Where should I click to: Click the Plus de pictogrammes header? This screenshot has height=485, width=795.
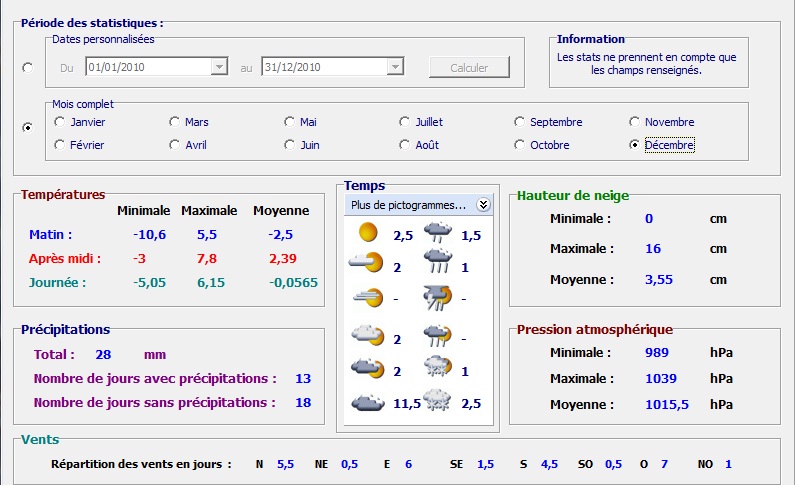[408, 205]
